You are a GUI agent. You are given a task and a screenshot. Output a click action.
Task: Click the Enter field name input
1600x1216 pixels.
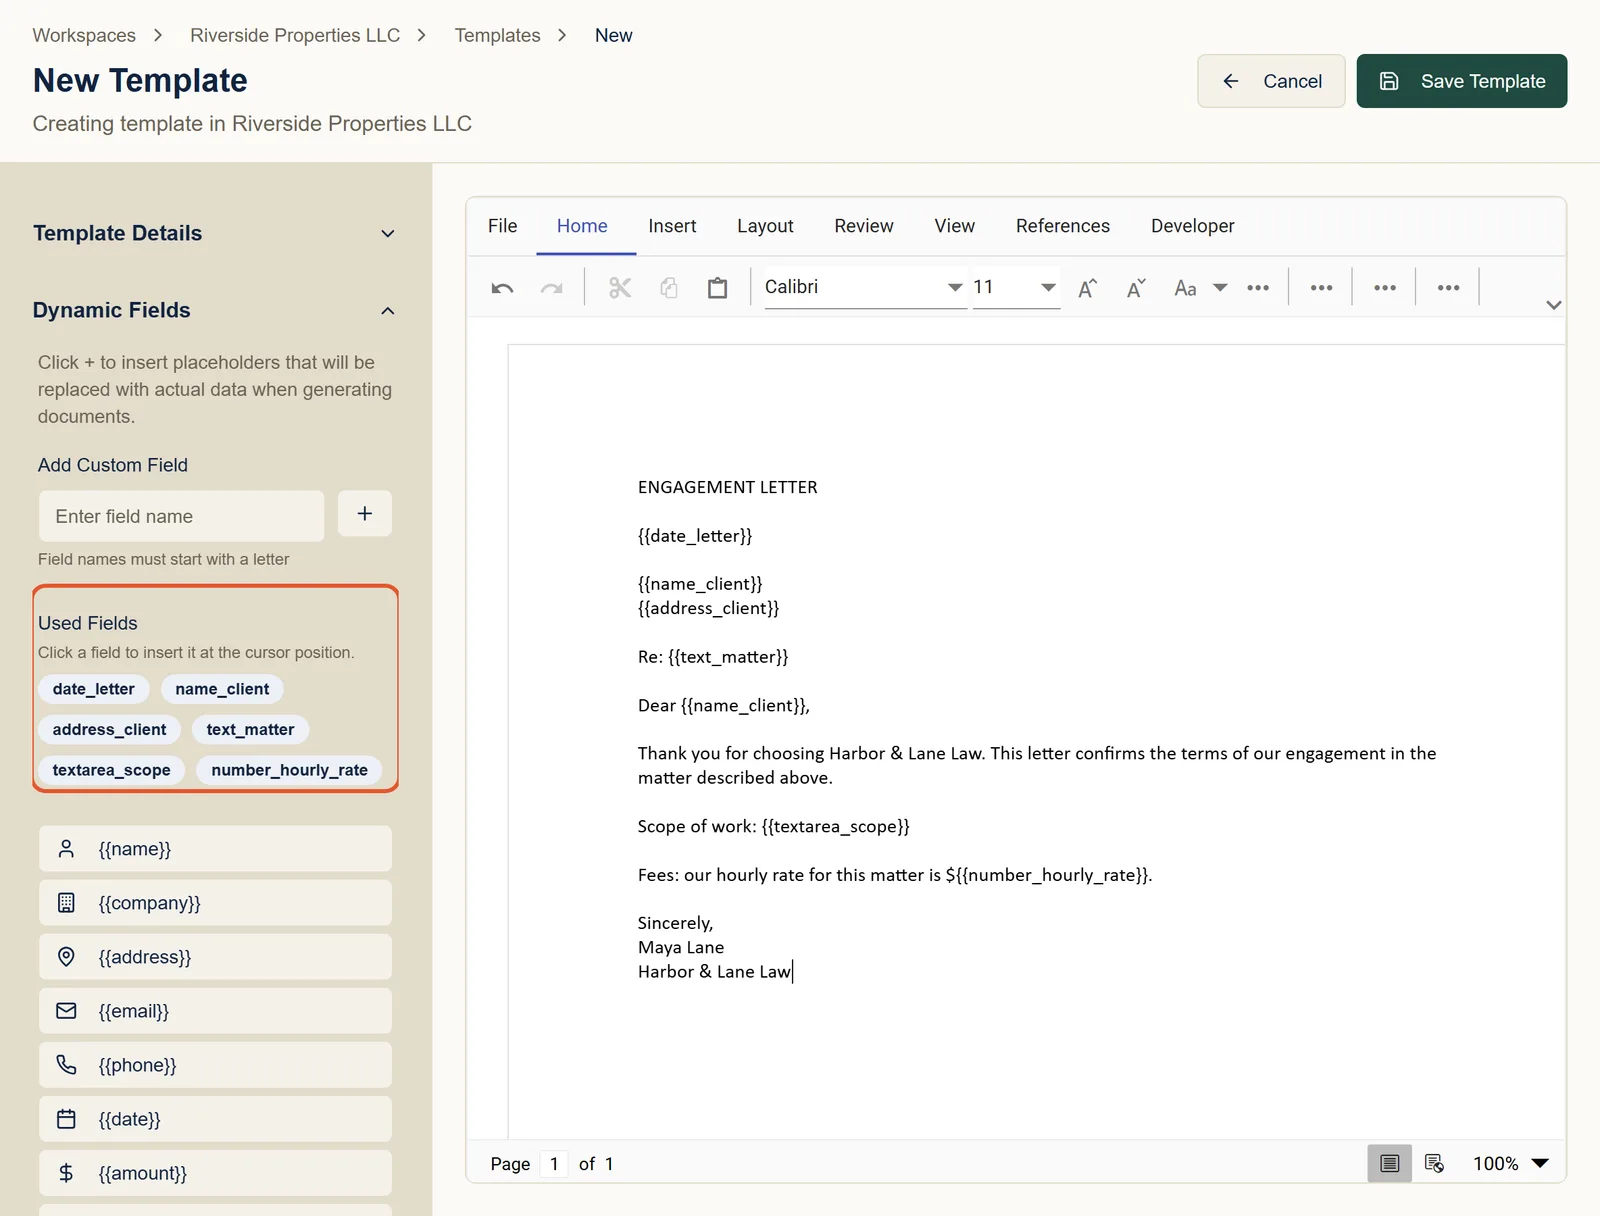(x=181, y=516)
